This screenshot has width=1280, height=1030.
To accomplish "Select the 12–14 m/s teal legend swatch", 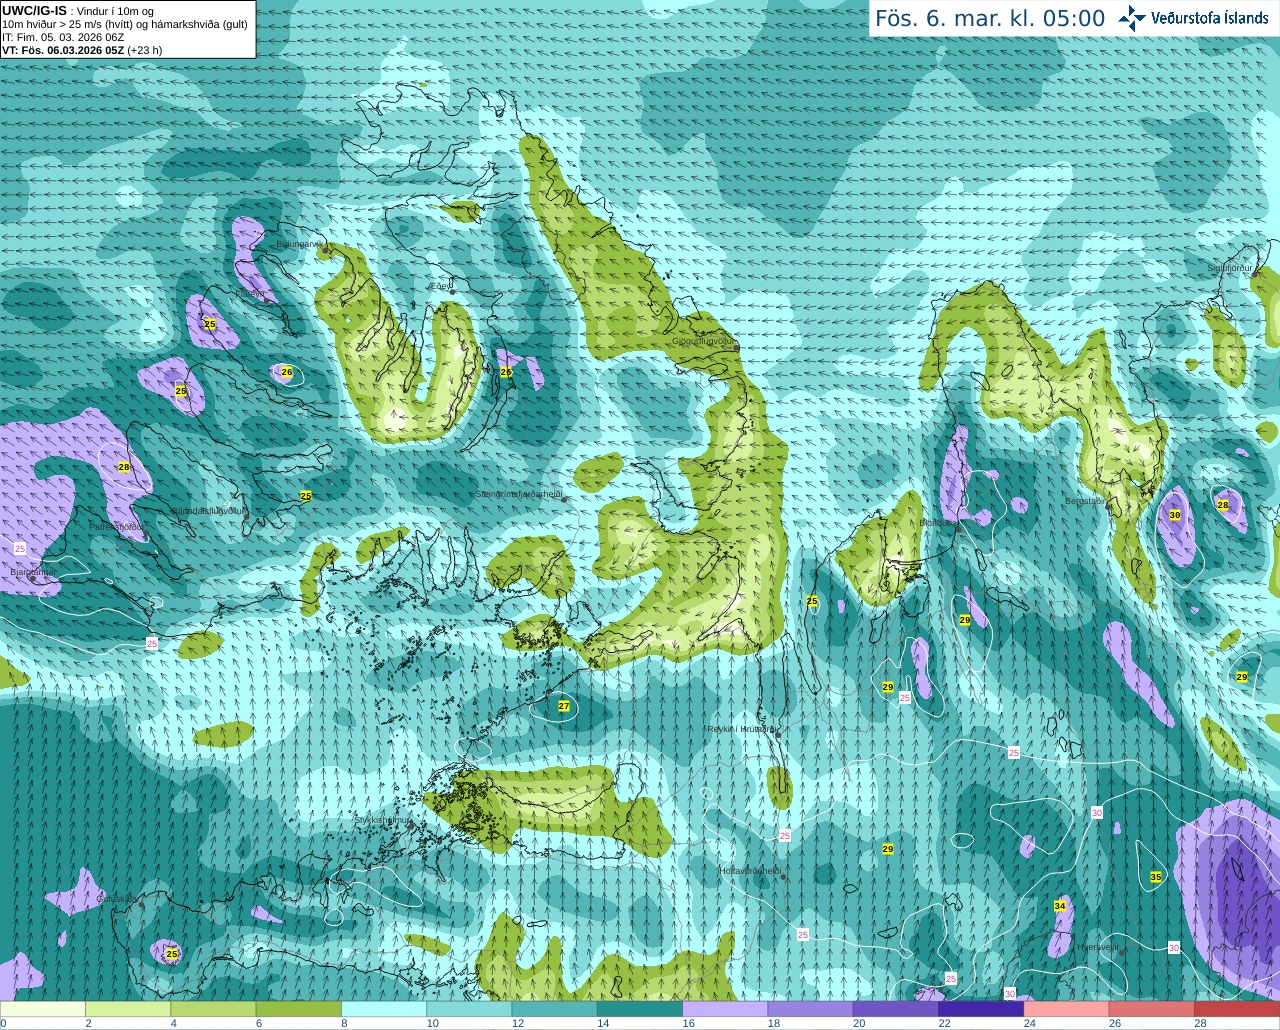I will pyautogui.click(x=555, y=1009).
